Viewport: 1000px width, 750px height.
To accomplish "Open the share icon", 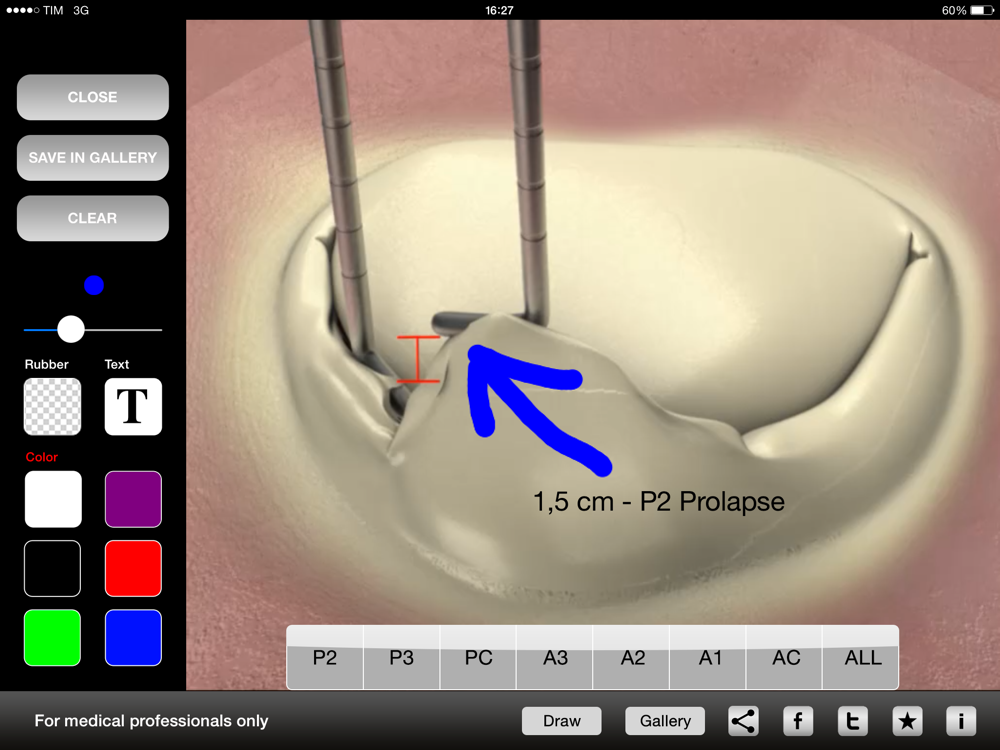I will (743, 721).
